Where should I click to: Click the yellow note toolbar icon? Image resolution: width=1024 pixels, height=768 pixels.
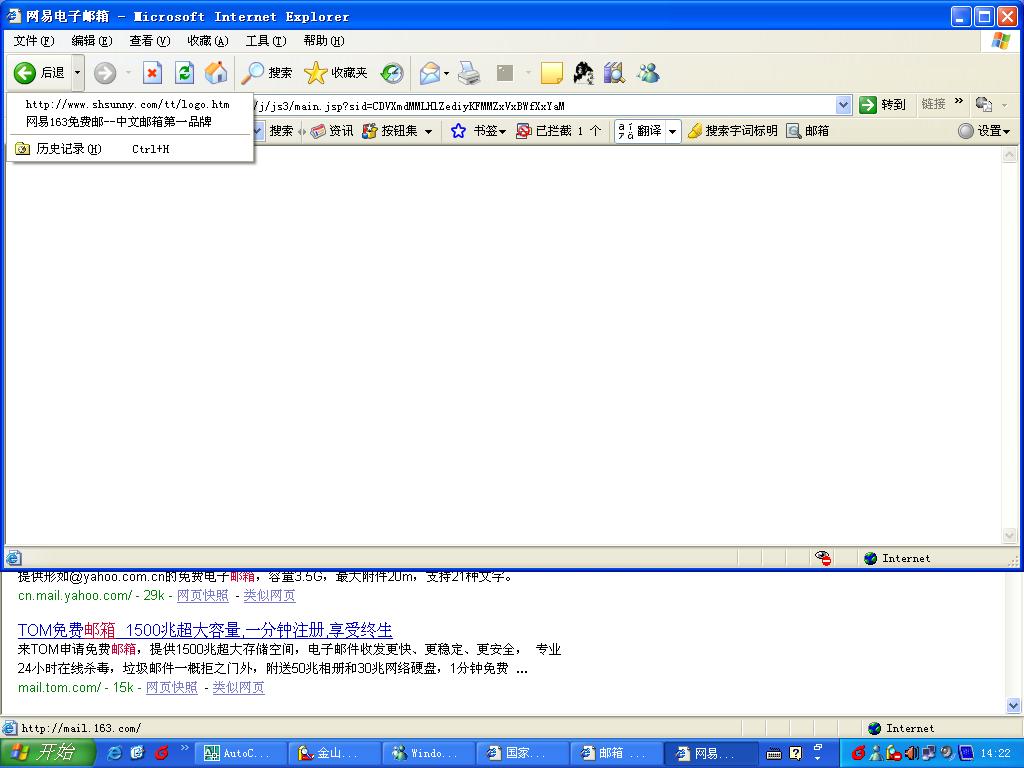click(552, 72)
